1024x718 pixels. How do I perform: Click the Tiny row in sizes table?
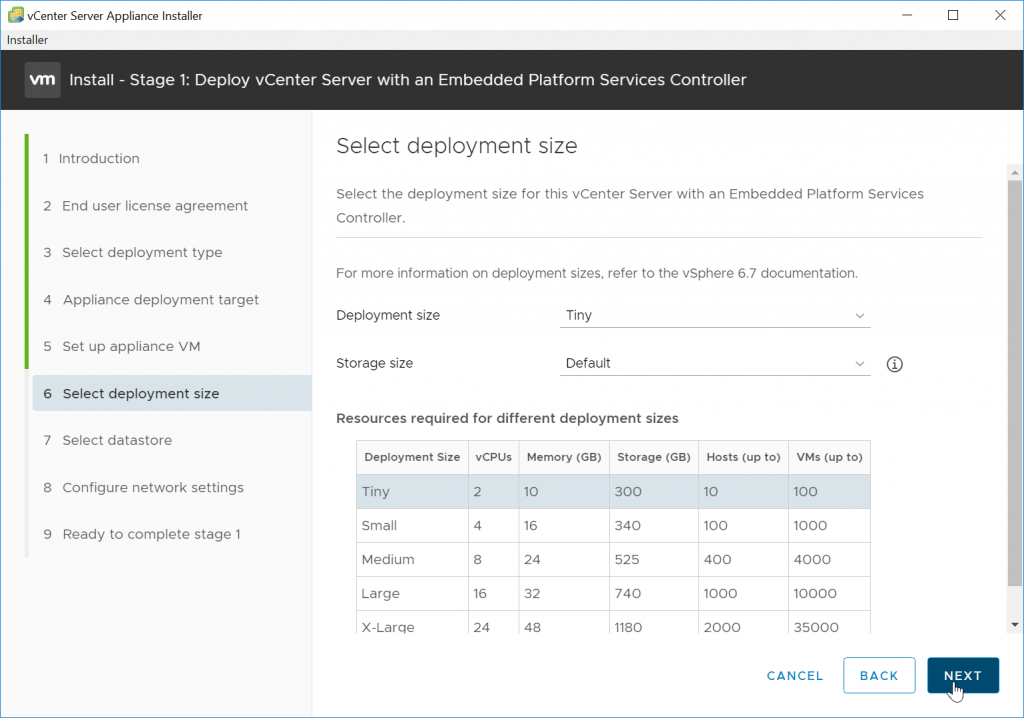pos(613,491)
